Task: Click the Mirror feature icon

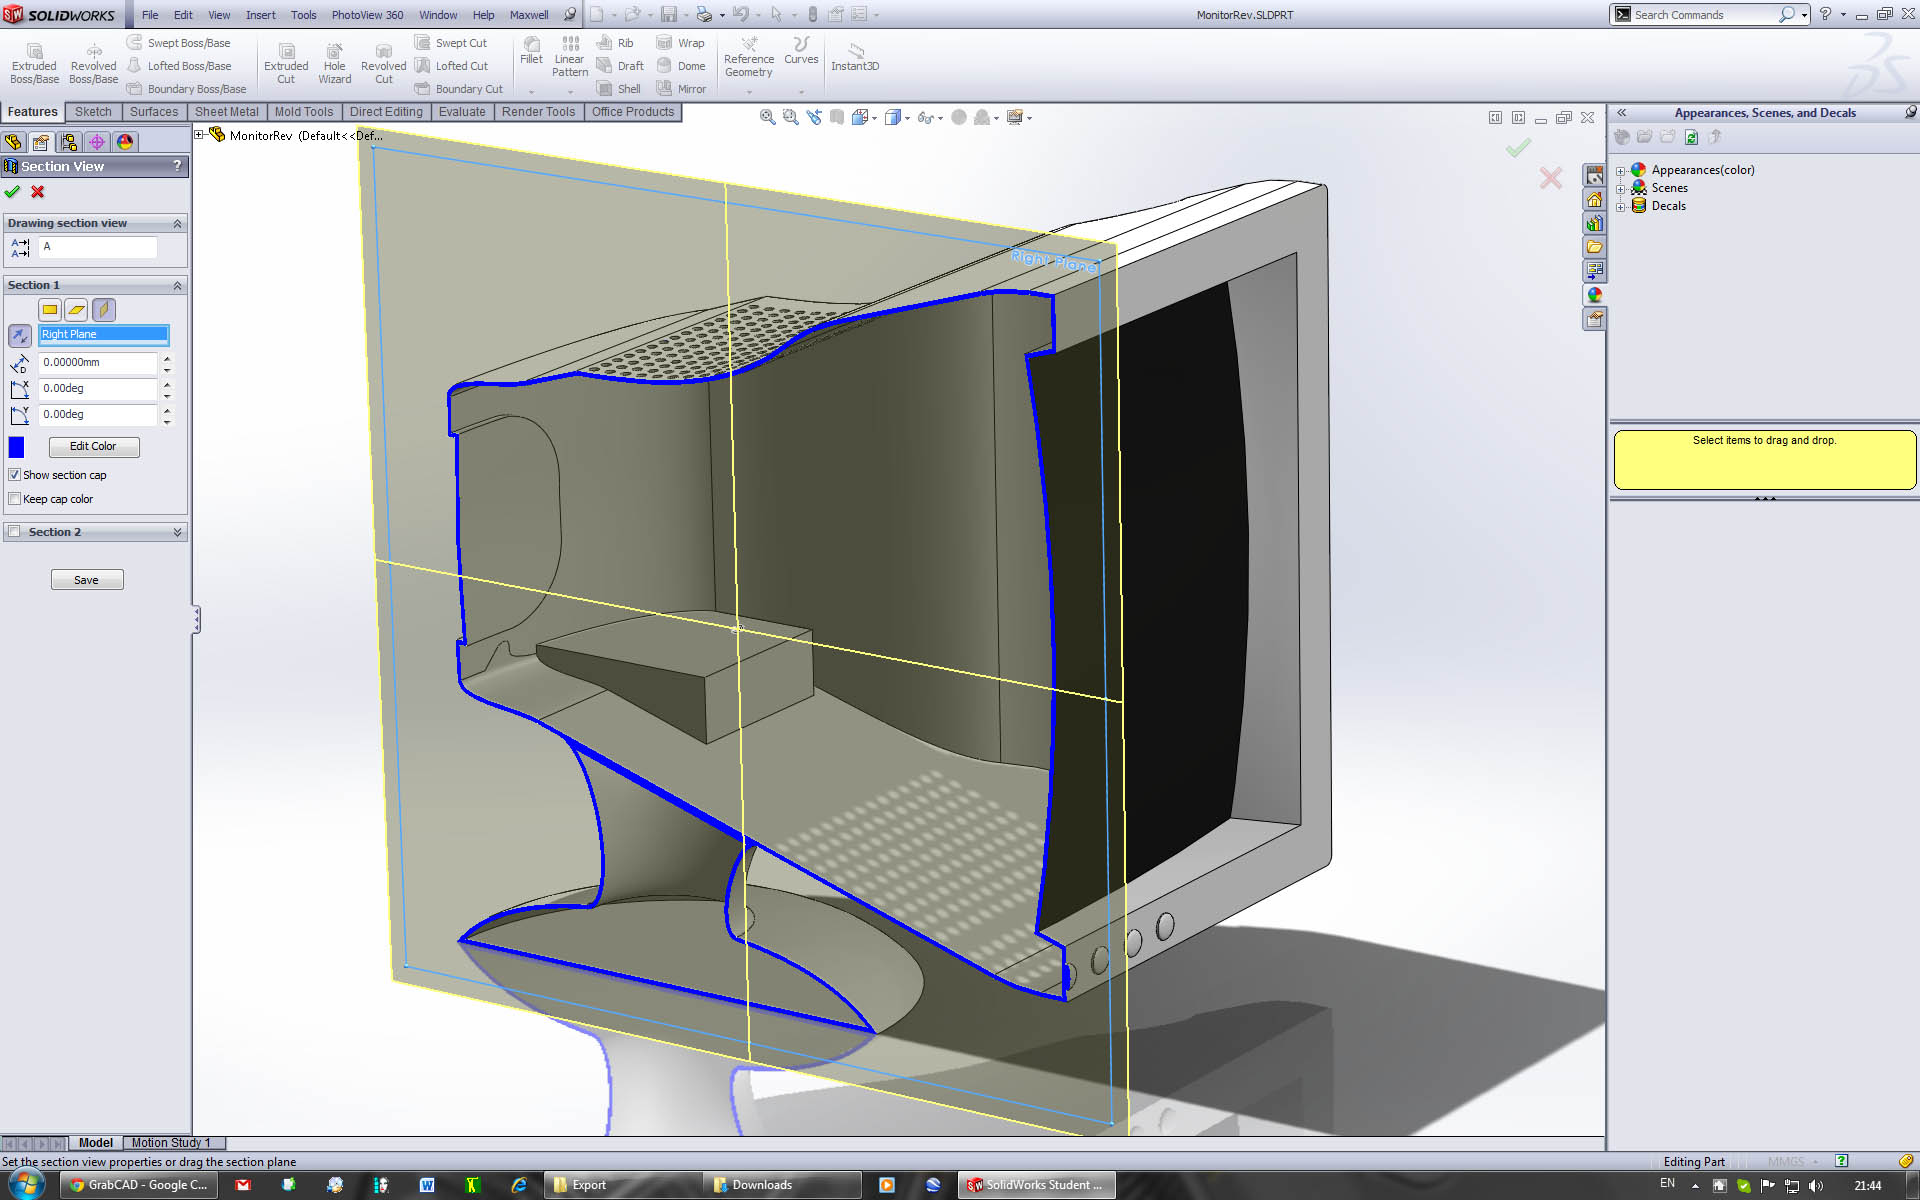Action: click(x=664, y=88)
